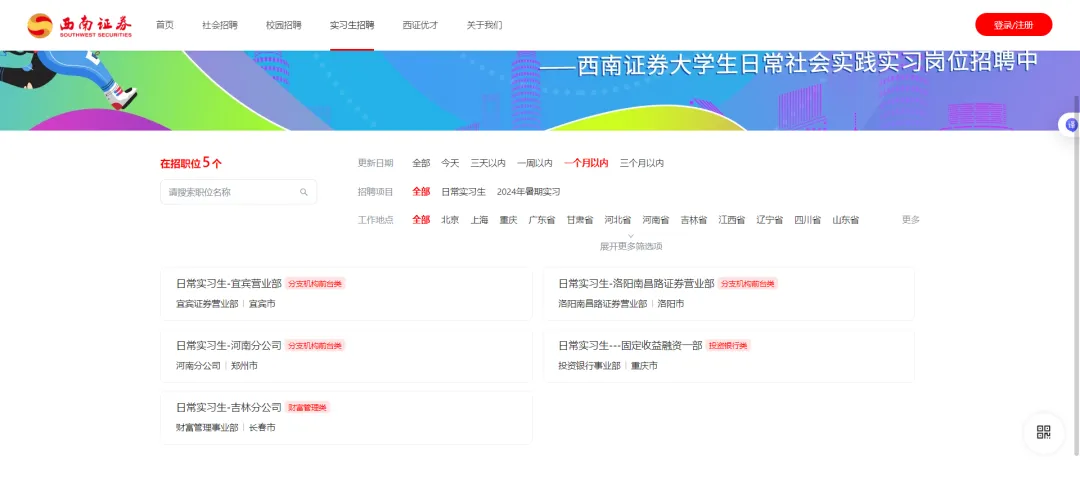Open the 校园招聘 nav item
Viewport: 1080px width, 501px height.
(284, 25)
